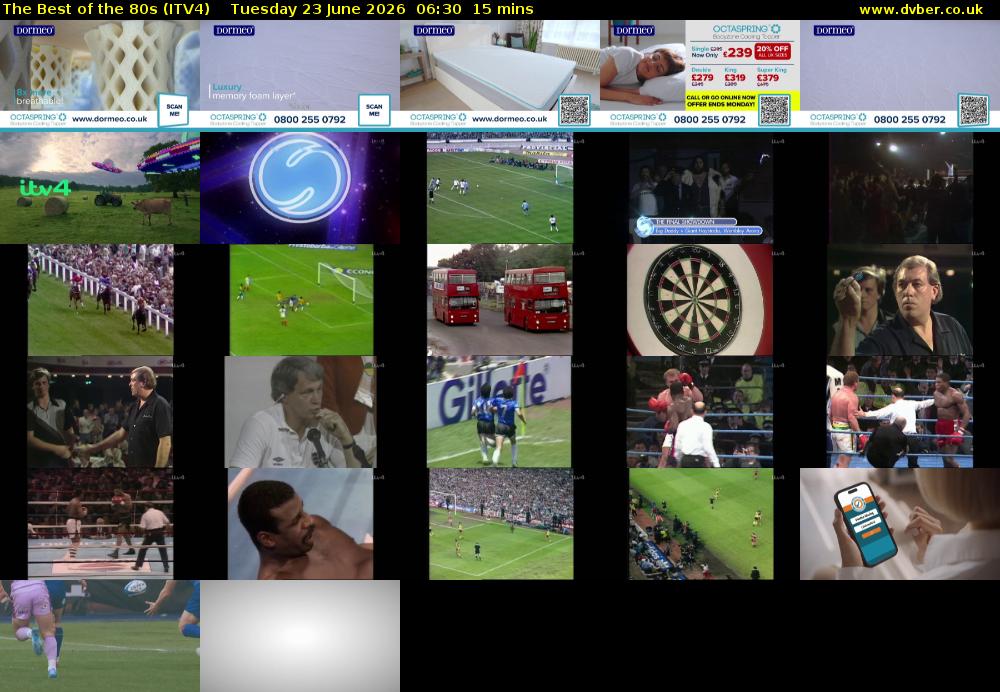Click the QR code in Octaspring price ad

774,110
